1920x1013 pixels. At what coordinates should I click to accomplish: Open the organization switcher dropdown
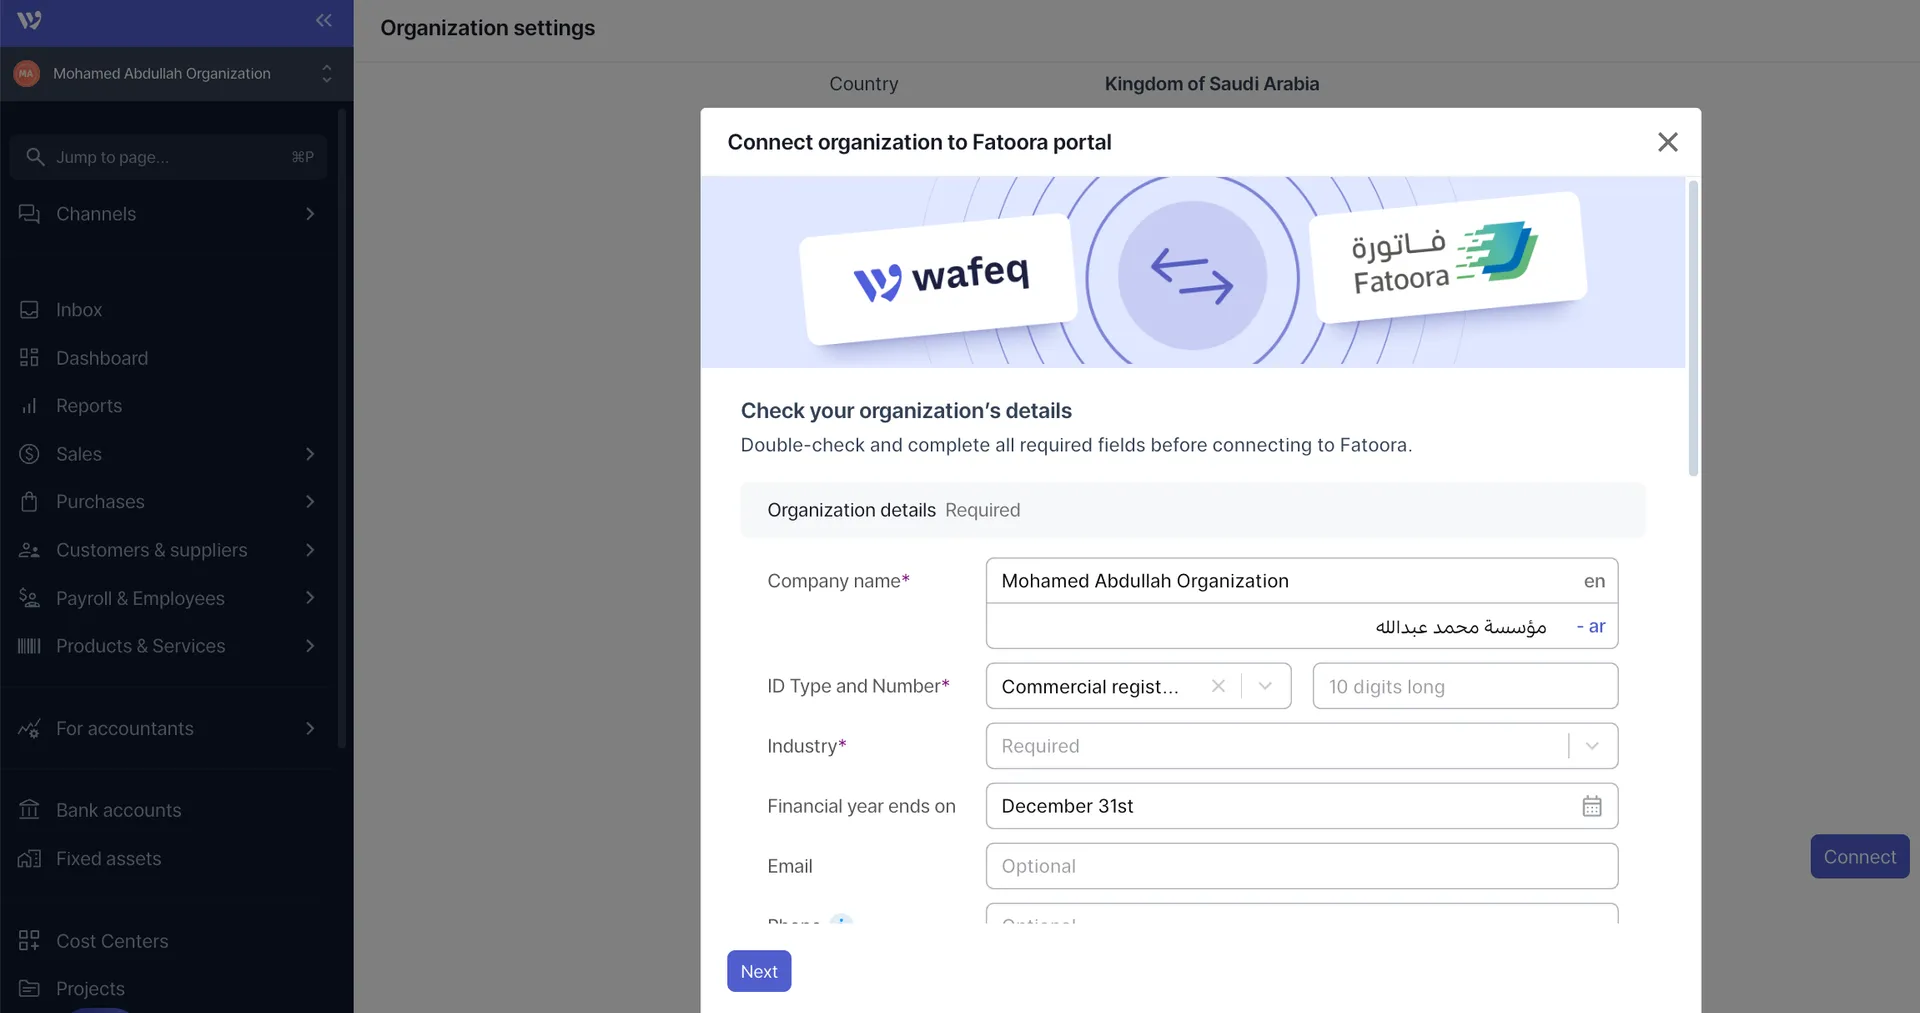coord(326,73)
